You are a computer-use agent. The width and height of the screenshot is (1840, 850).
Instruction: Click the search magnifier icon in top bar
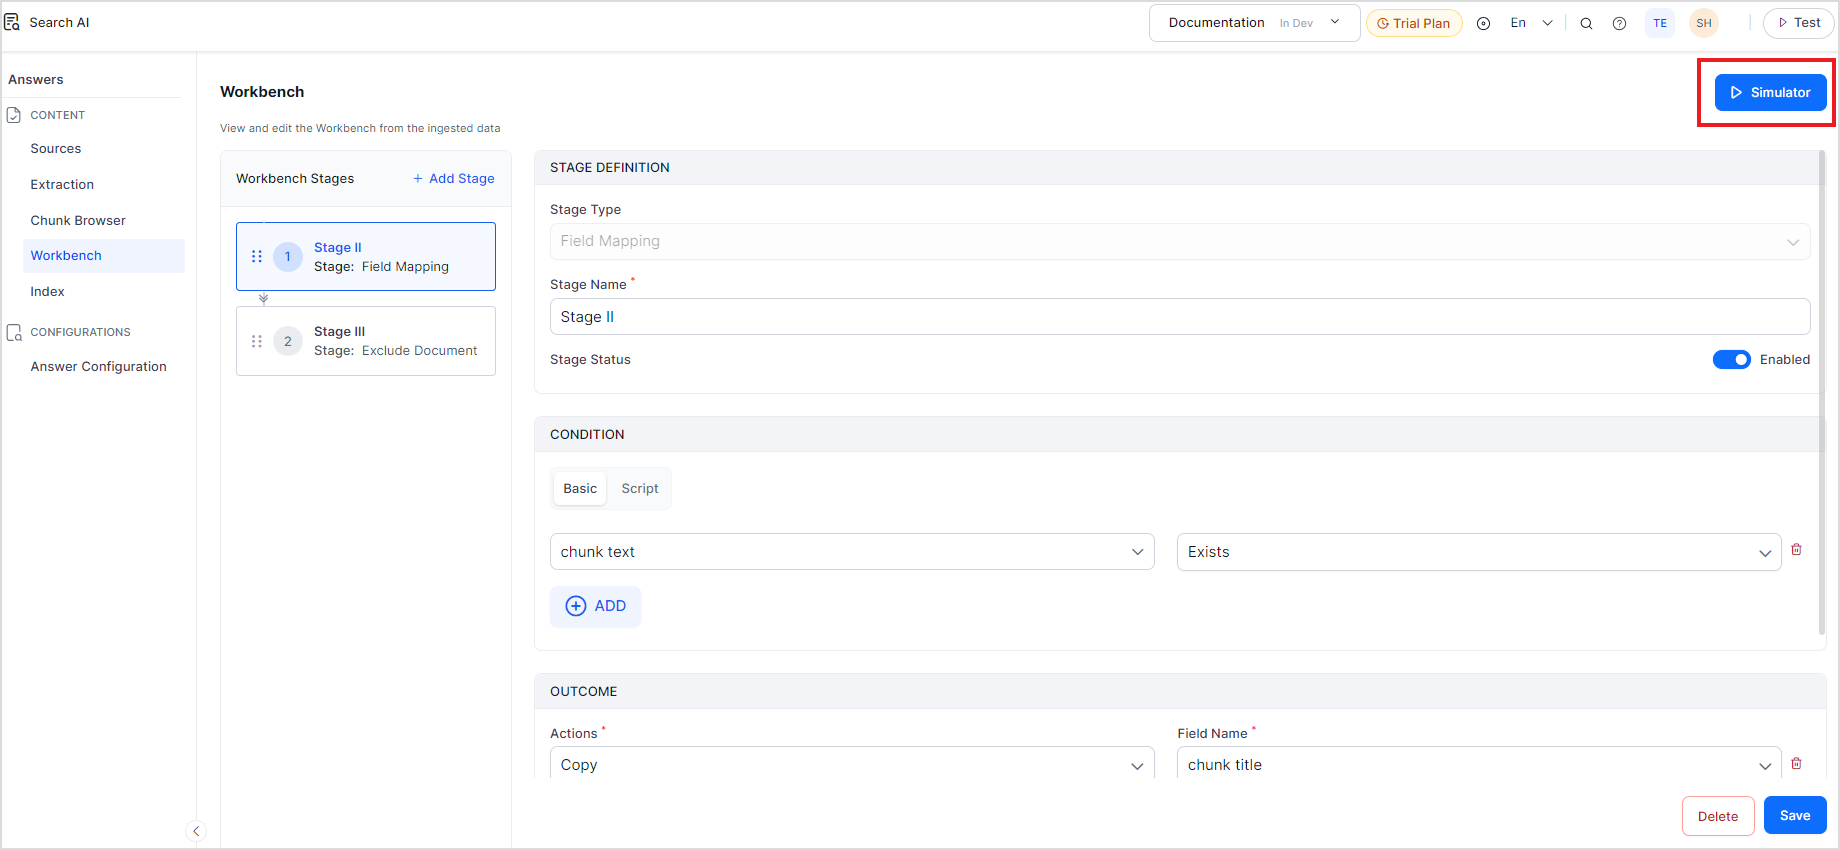click(1586, 23)
